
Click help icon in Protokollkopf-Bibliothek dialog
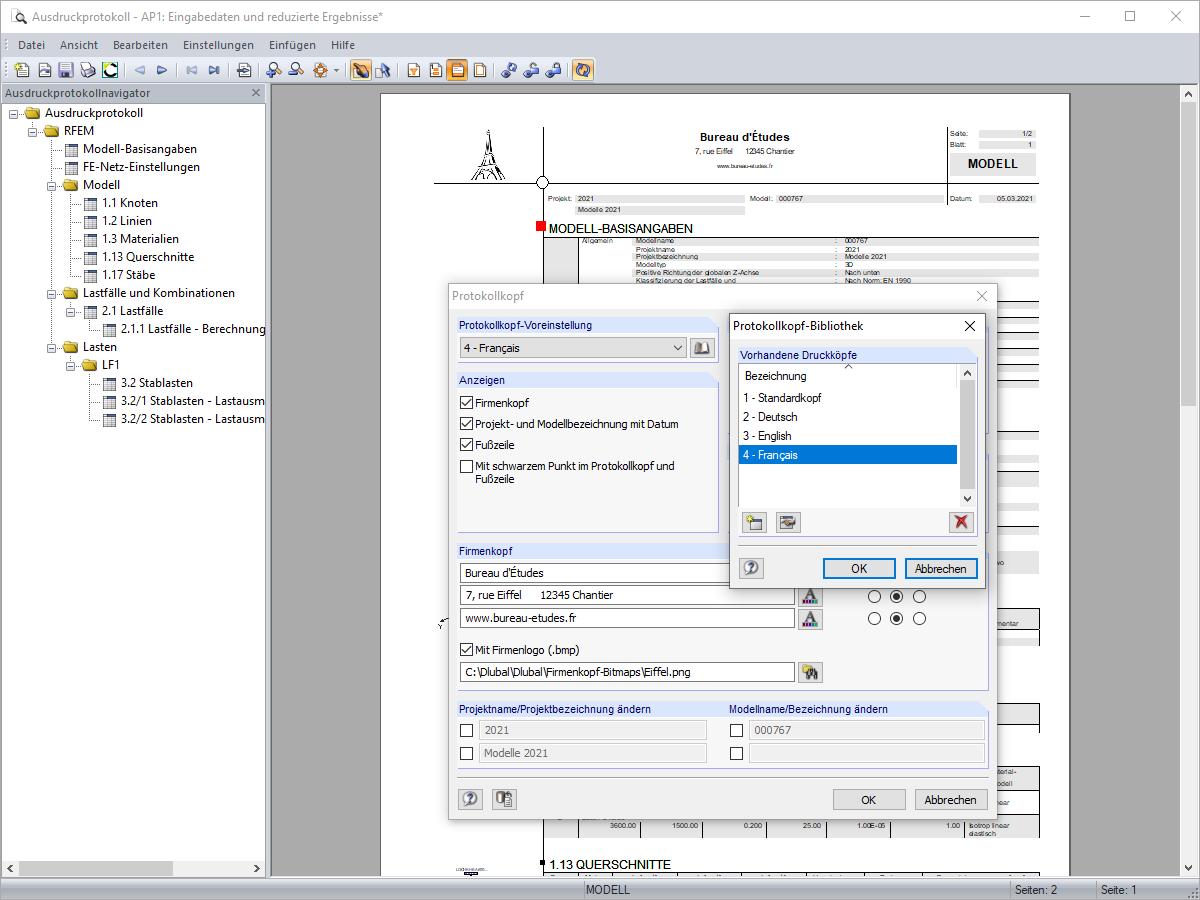751,568
